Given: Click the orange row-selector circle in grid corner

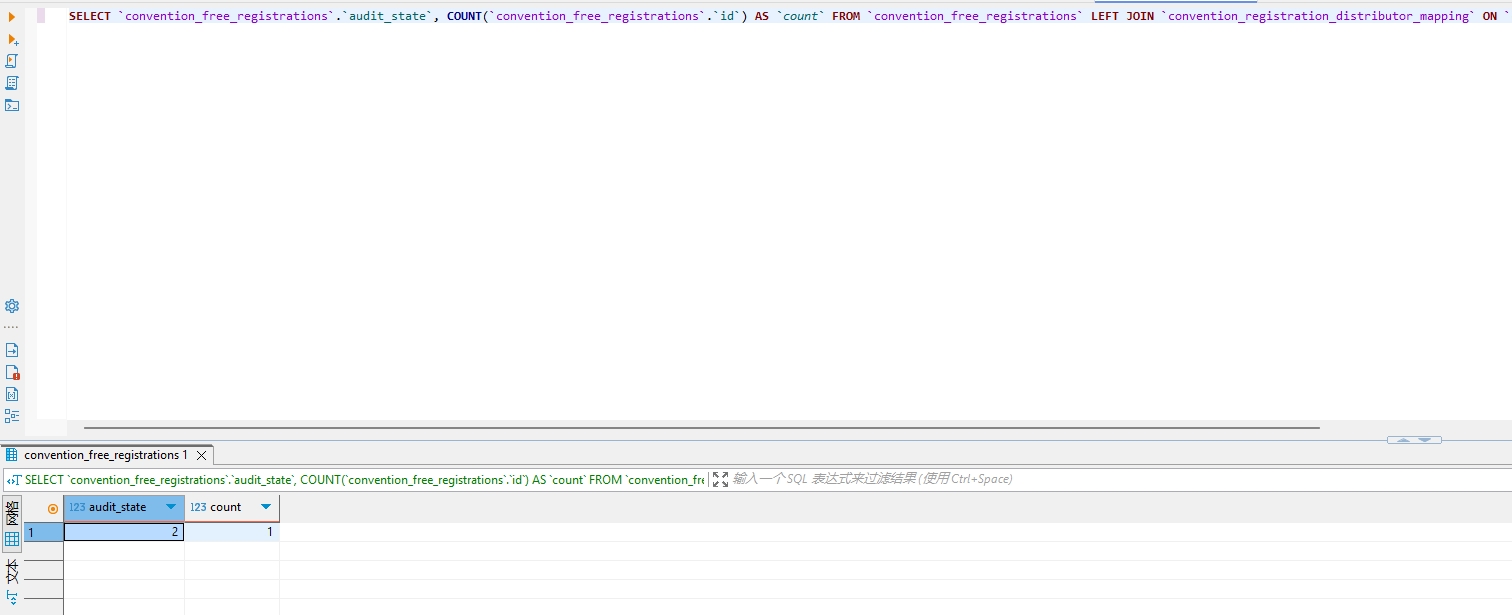Looking at the screenshot, I should click(53, 508).
